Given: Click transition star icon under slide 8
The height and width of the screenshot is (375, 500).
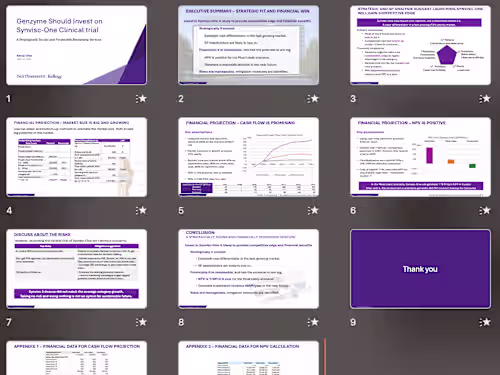Looking at the screenshot, I should tap(313, 322).
